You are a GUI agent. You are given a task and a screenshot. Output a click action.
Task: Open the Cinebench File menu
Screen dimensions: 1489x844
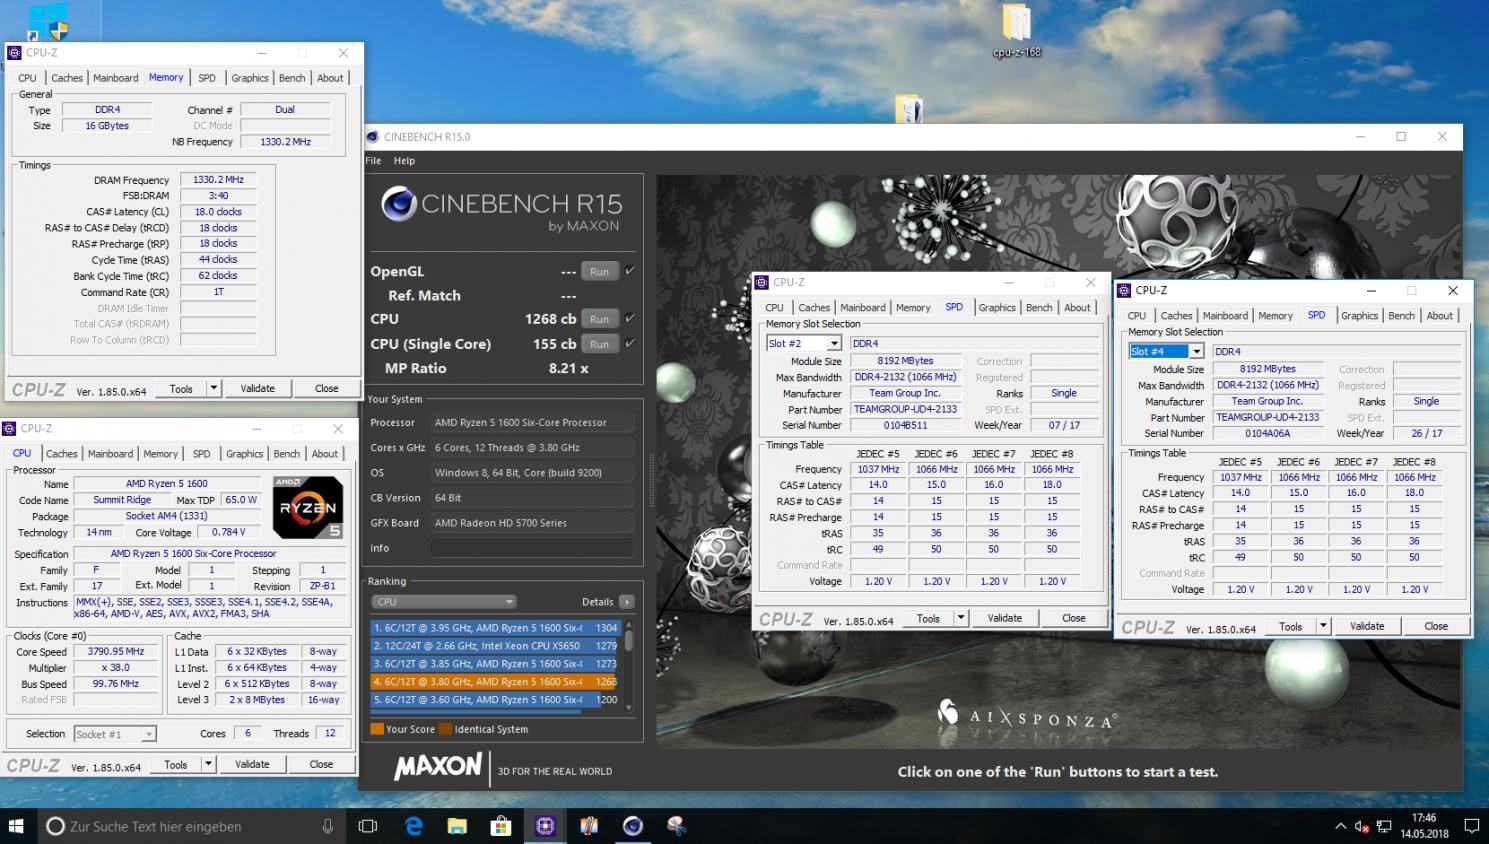click(x=373, y=160)
